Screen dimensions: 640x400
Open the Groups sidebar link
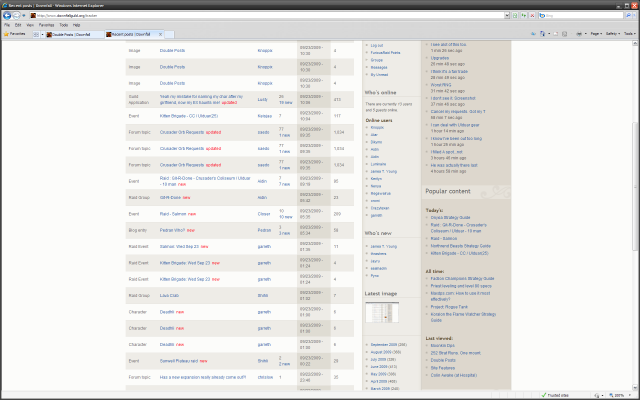(376, 60)
